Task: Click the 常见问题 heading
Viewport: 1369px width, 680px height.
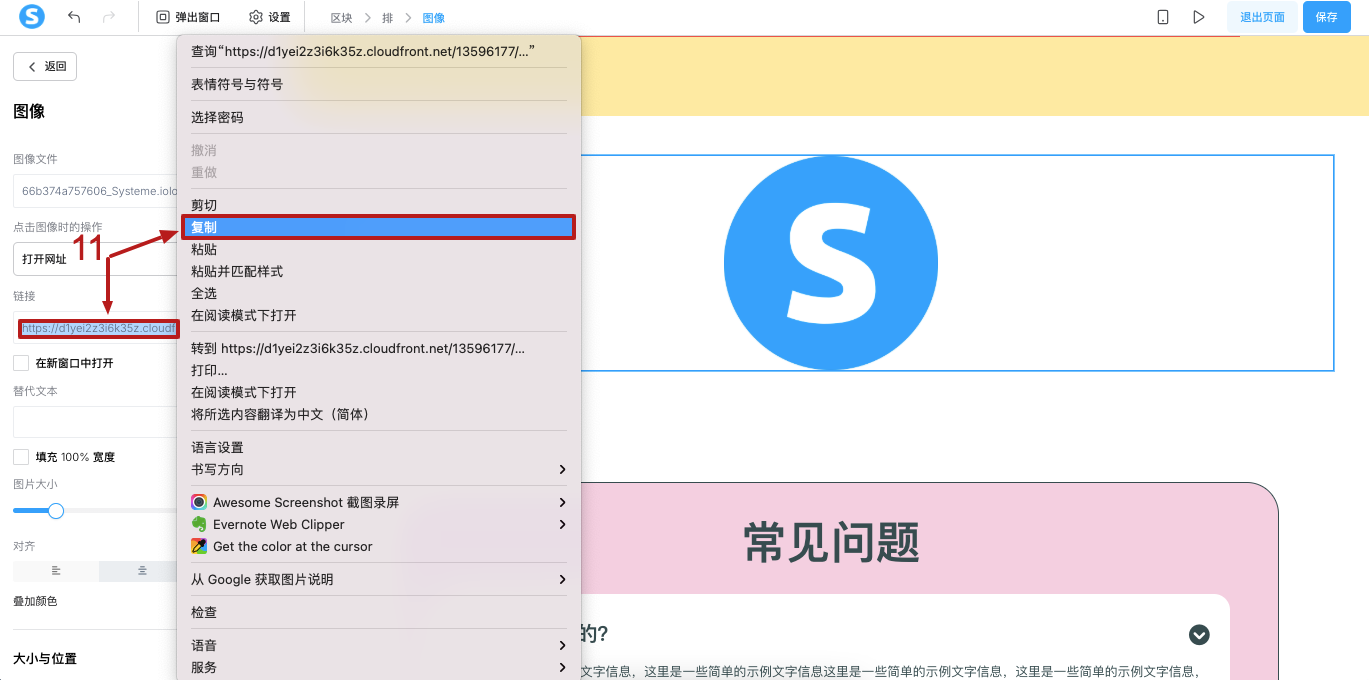Action: pyautogui.click(x=831, y=543)
